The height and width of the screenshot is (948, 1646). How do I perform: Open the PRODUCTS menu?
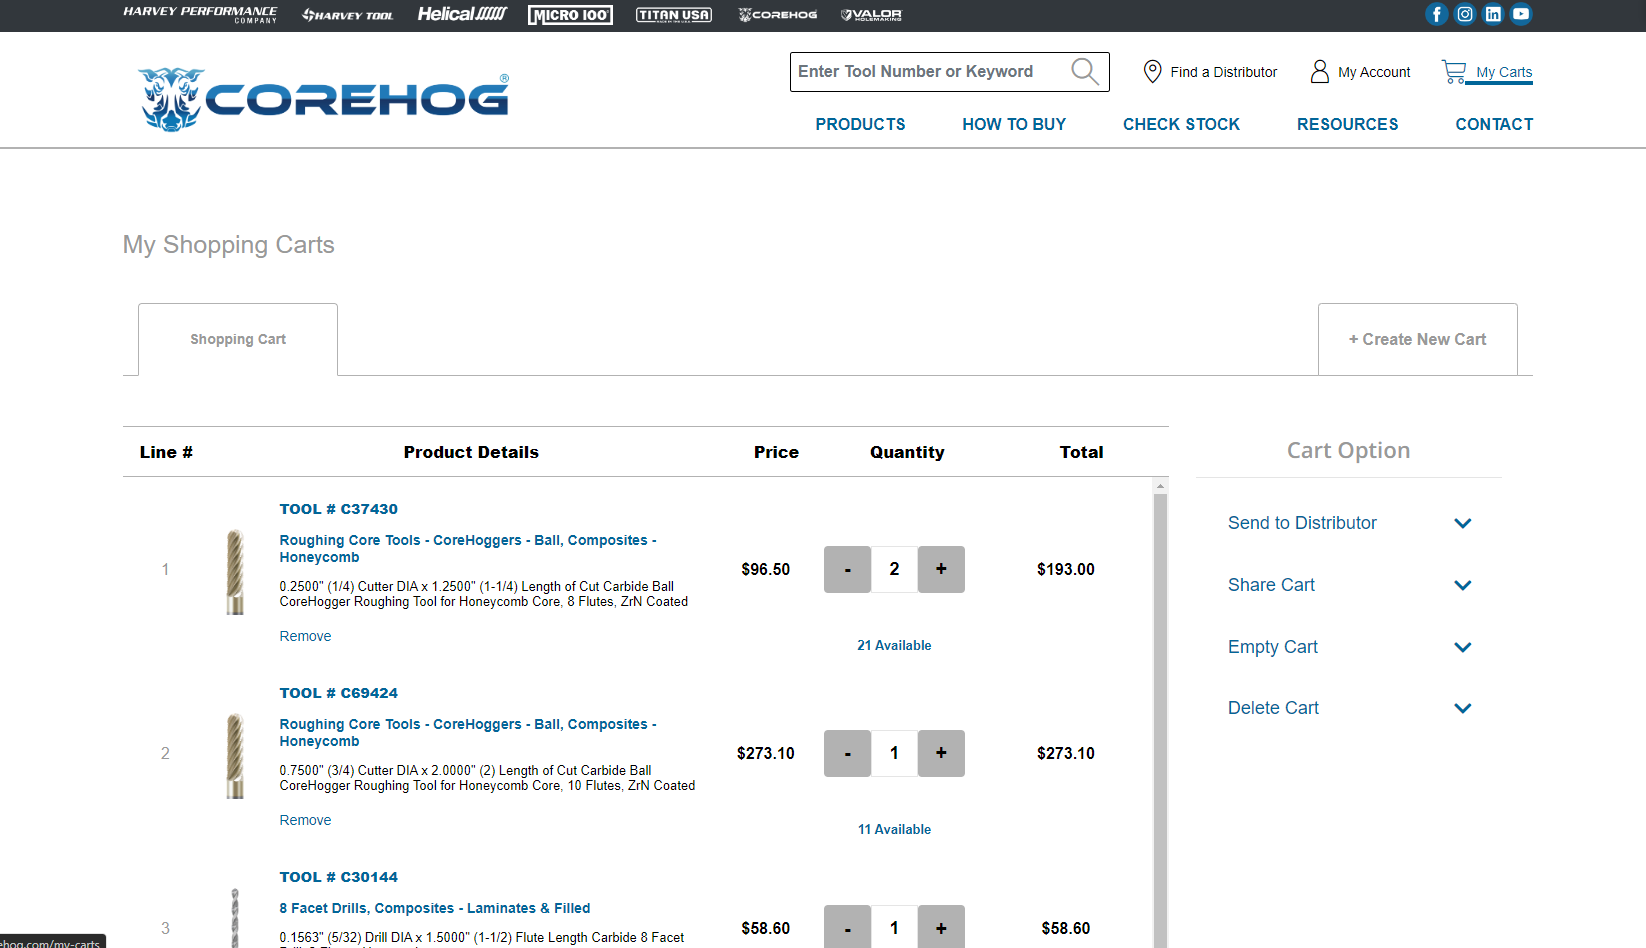[860, 124]
